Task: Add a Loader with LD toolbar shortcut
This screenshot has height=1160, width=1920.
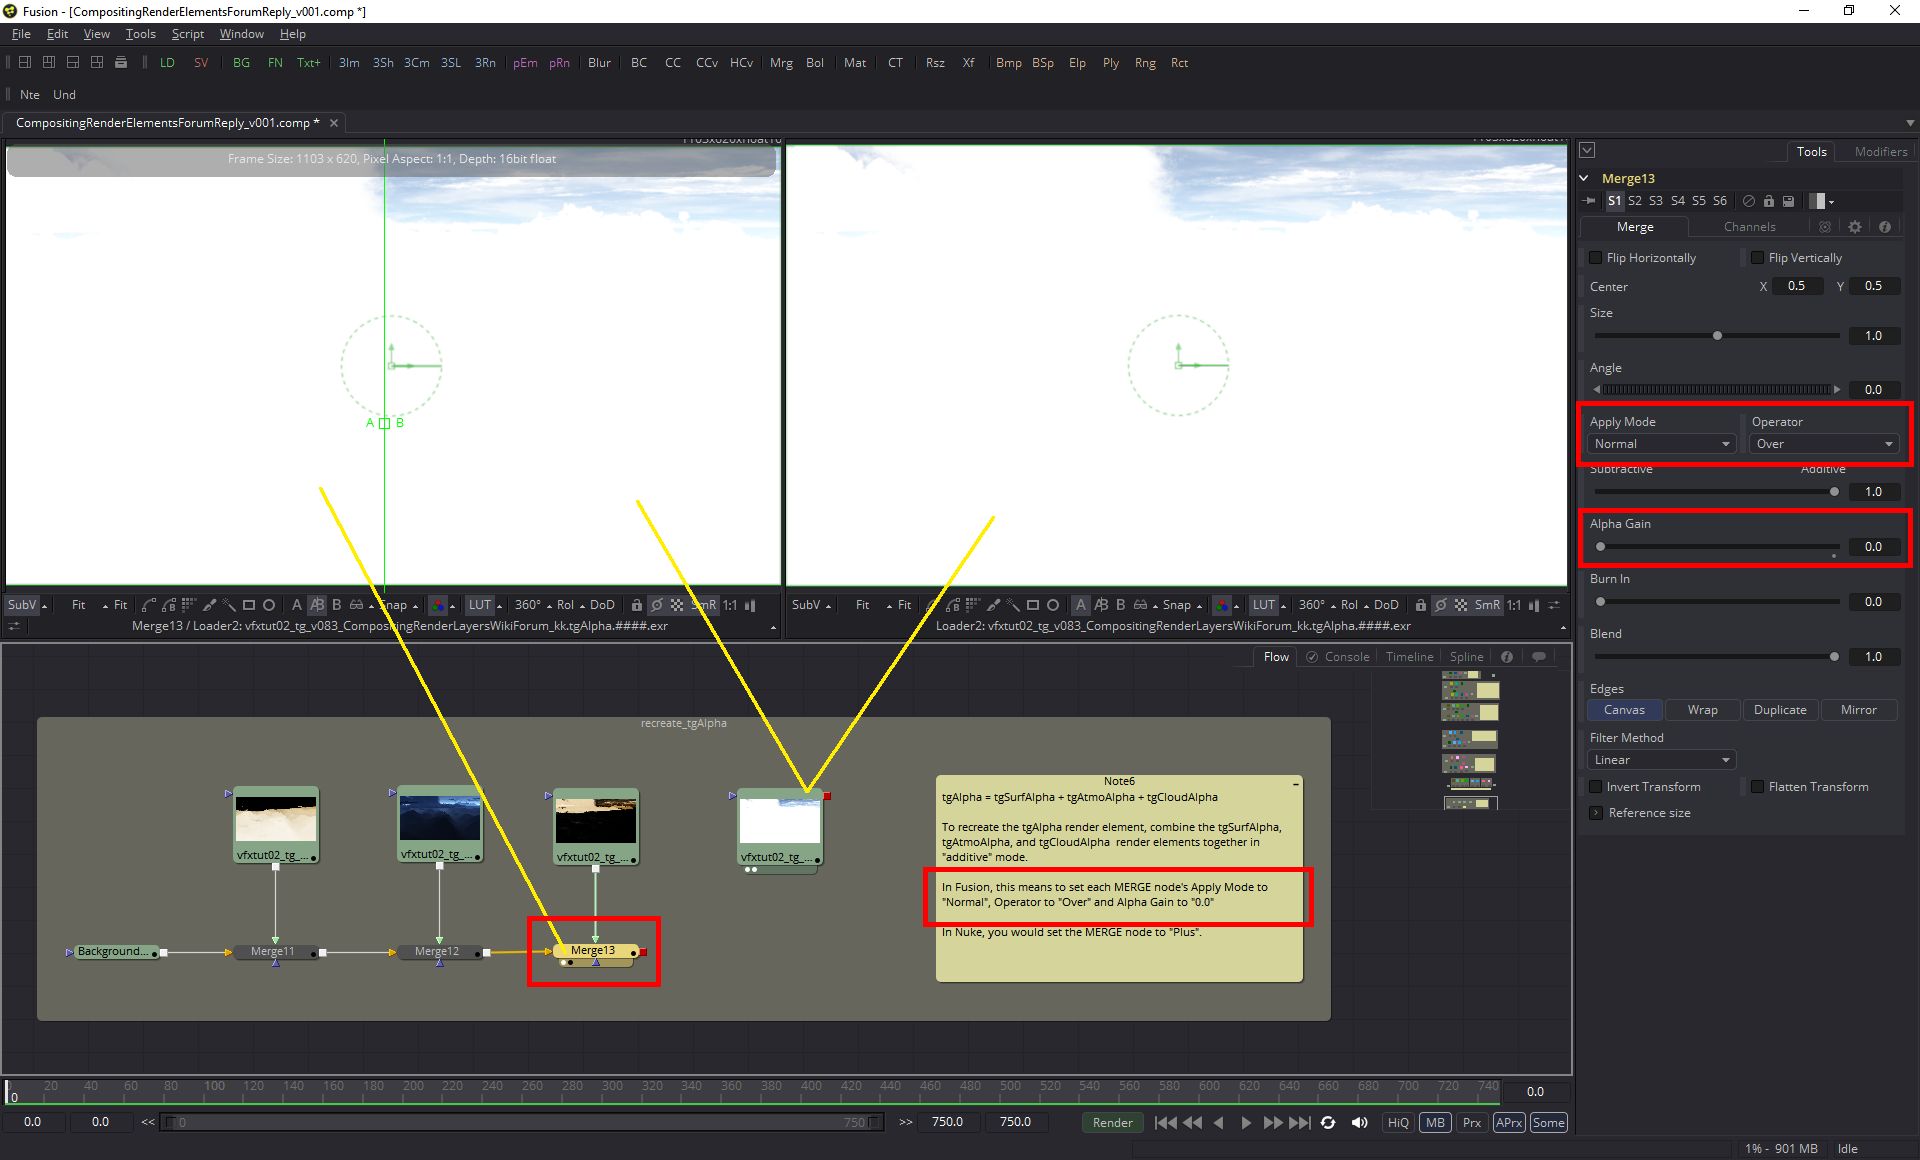Action: pyautogui.click(x=167, y=62)
